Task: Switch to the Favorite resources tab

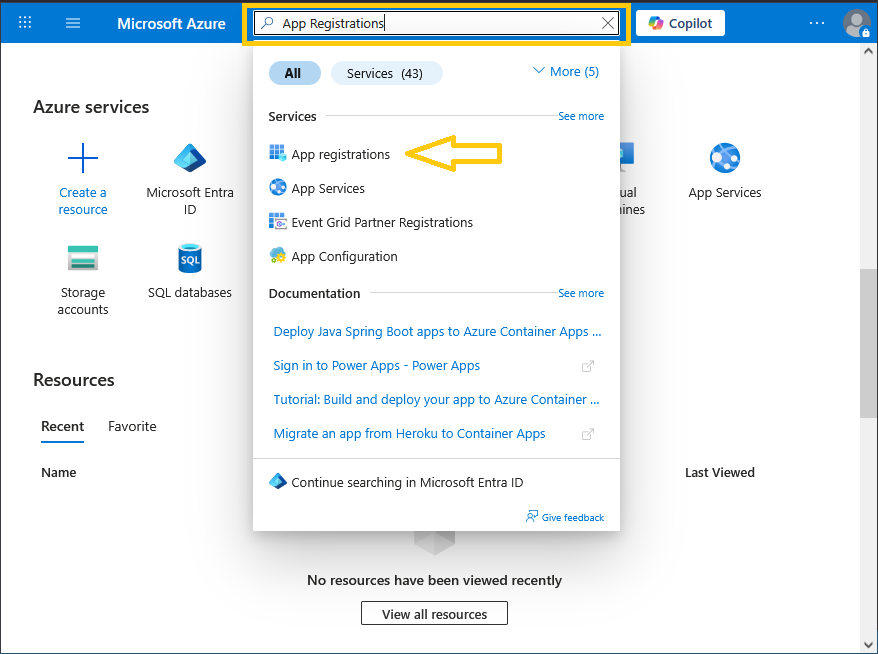Action: point(132,426)
